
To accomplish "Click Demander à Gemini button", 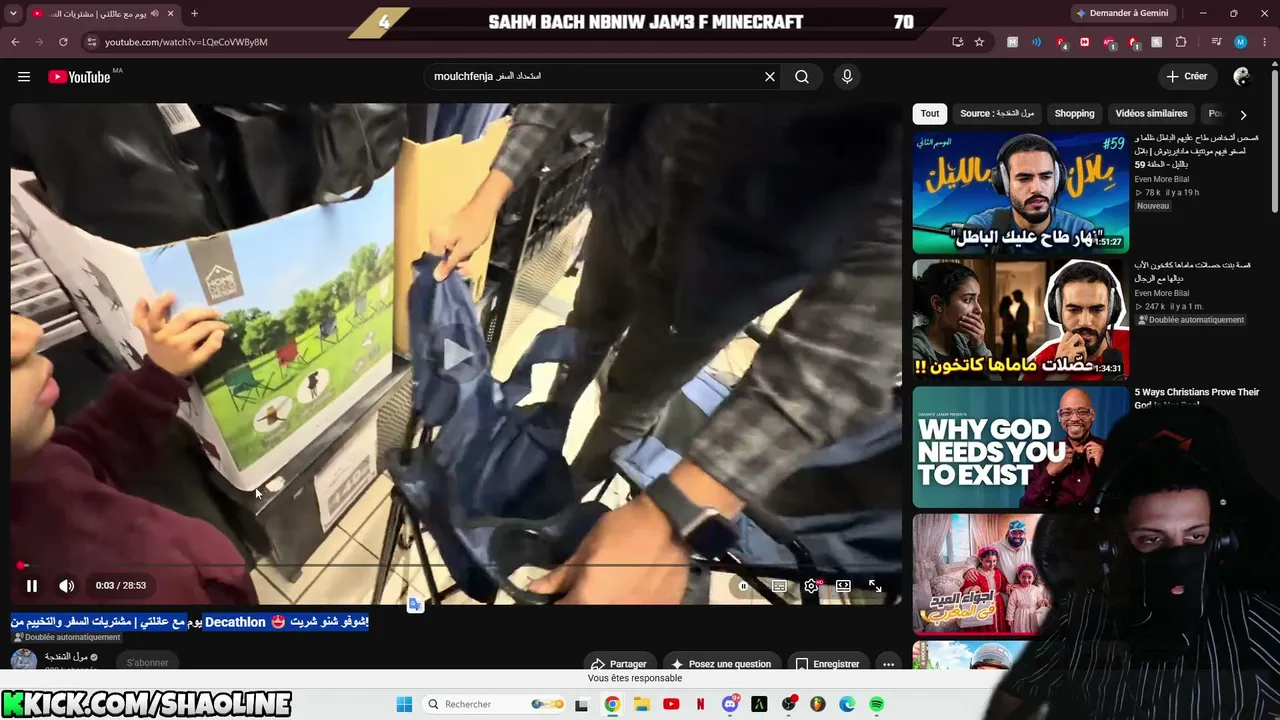I will 1122,13.
